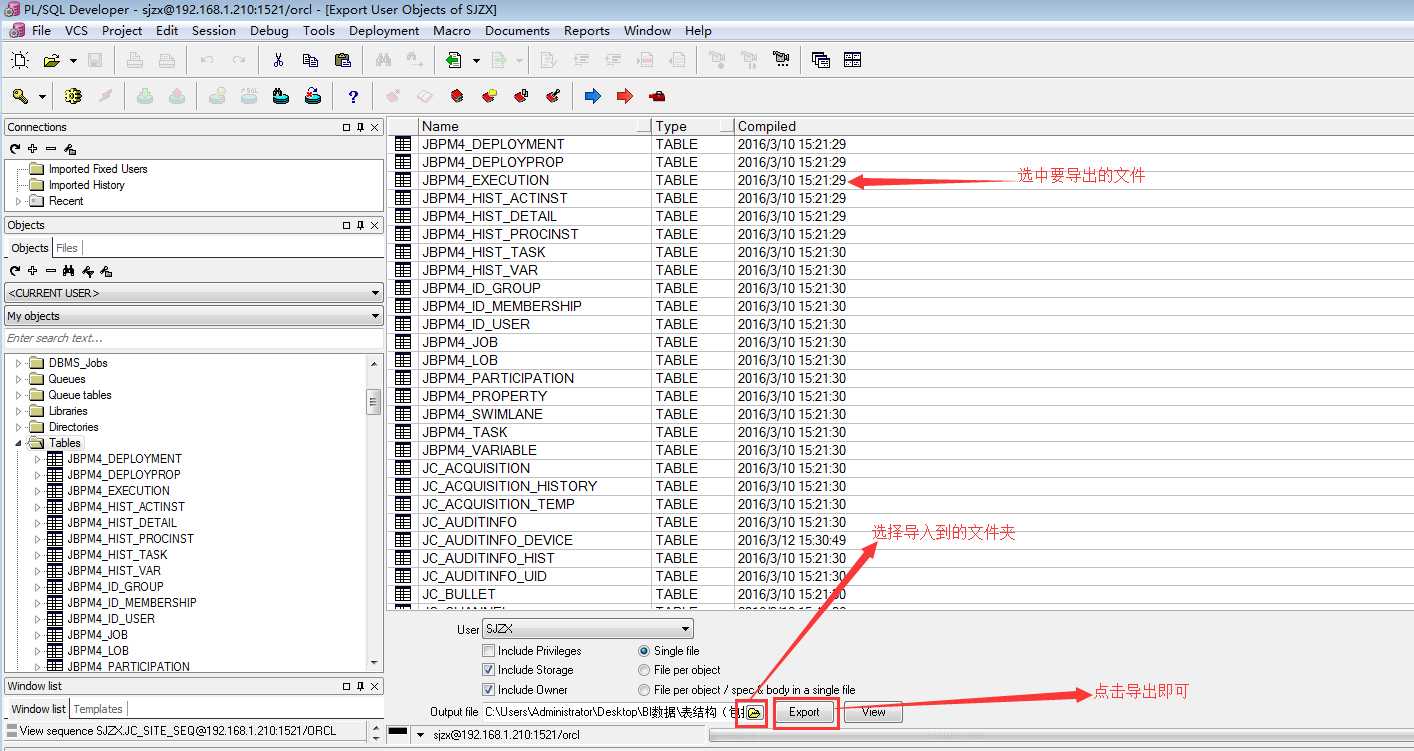Refresh the Connections panel

15,149
